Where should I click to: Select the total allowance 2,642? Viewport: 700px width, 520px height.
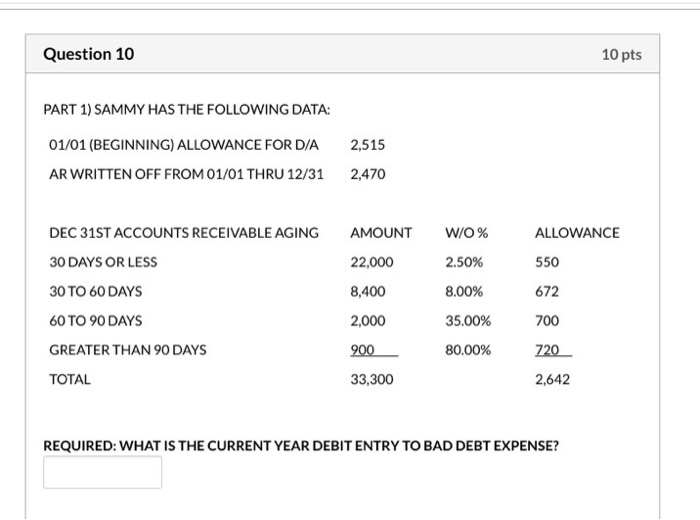[552, 379]
